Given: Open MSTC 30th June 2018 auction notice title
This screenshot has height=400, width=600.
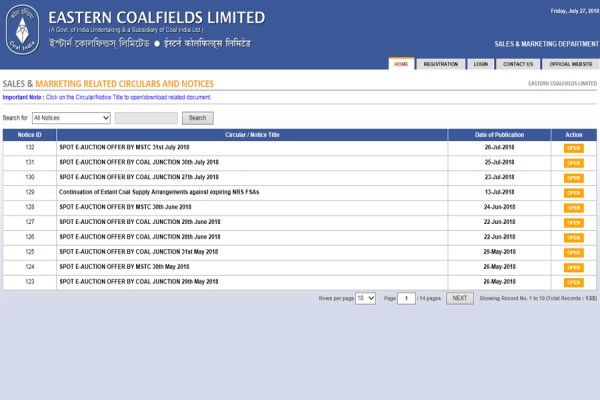Looking at the screenshot, I should point(125,207).
